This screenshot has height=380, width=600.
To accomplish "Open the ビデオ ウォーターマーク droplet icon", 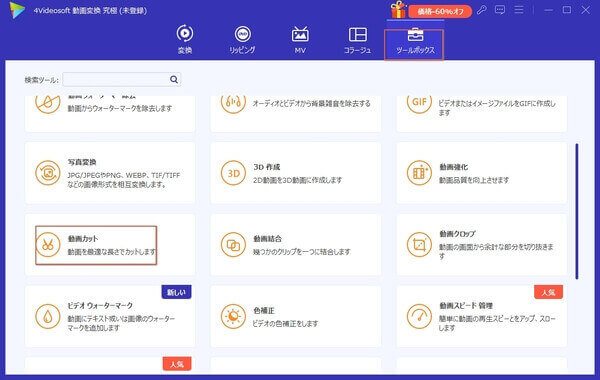I will [48, 316].
